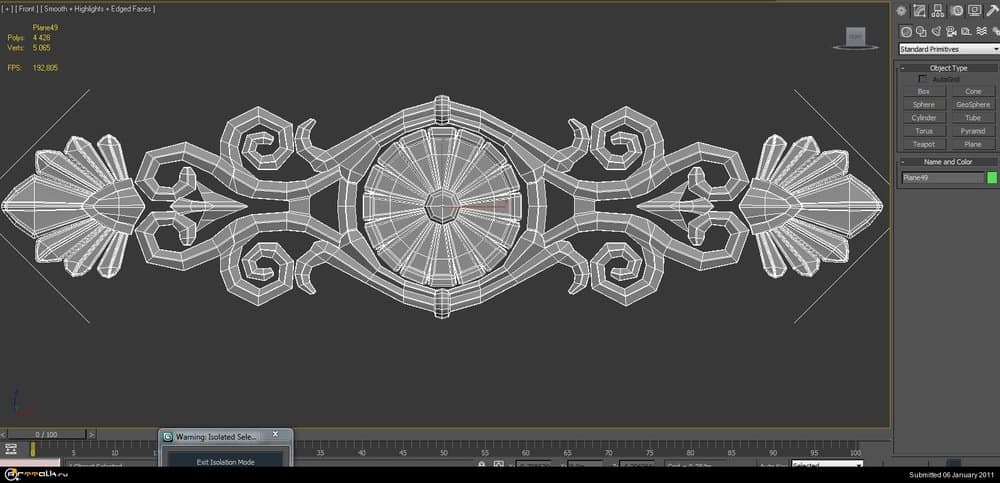Image resolution: width=1000 pixels, height=483 pixels.
Task: Click the Teapot primitive button
Action: 923,144
